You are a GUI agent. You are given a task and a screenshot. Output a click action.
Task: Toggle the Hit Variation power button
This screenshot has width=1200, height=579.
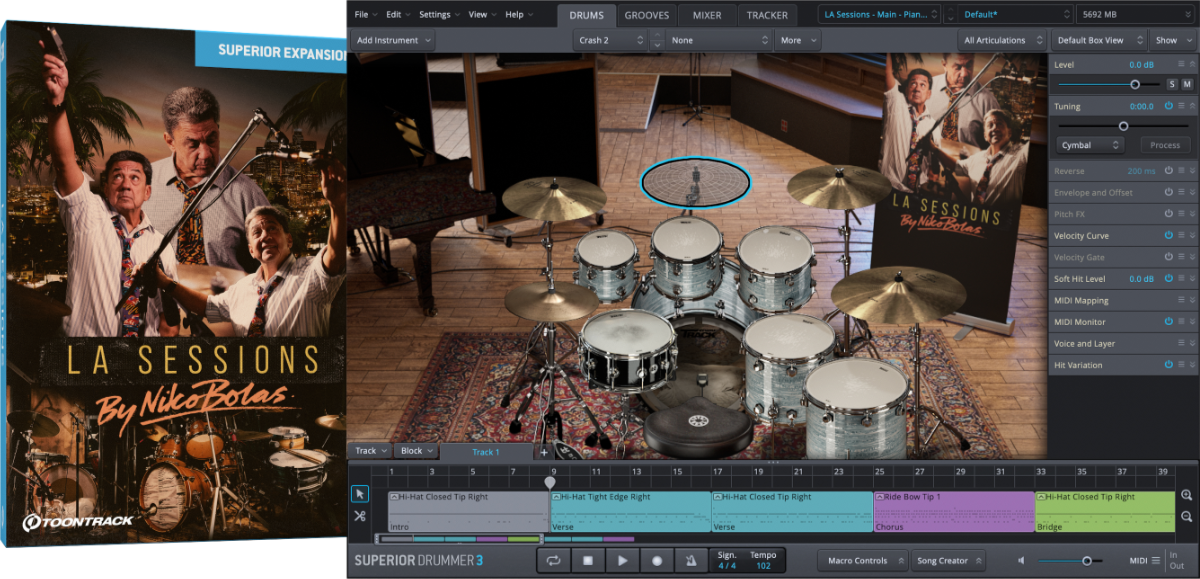point(1168,365)
